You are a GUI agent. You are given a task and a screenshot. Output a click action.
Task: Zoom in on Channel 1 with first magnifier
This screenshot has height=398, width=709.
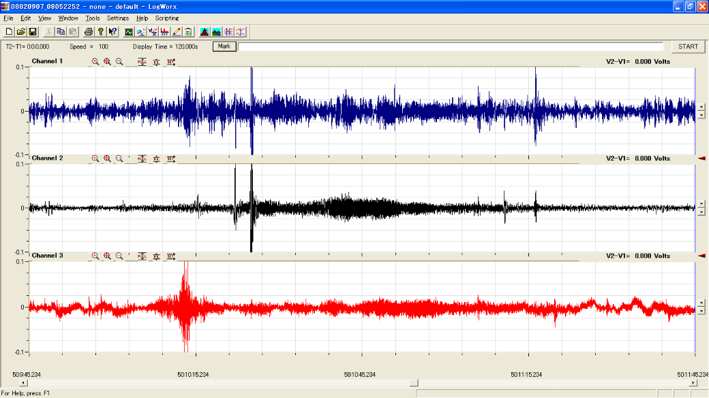coord(95,62)
